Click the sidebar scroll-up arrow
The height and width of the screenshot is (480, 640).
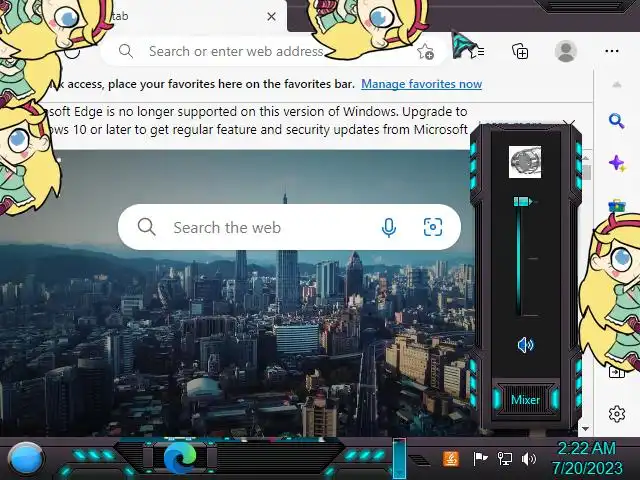pos(617,85)
